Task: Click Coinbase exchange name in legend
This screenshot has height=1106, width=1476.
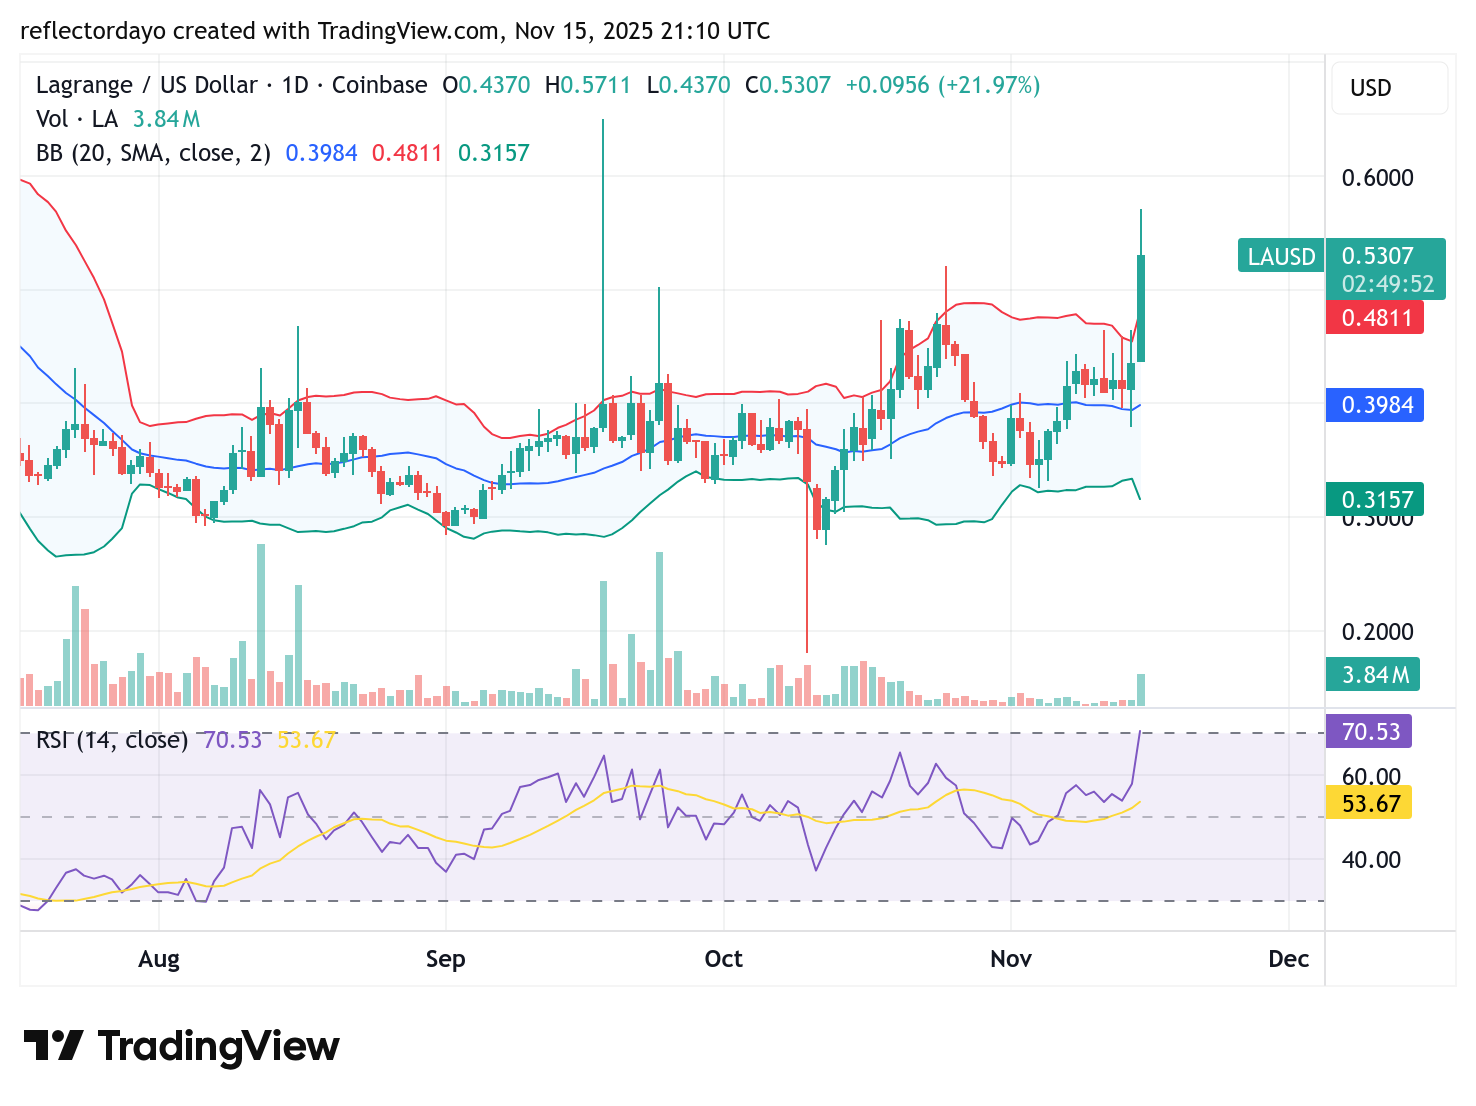Action: pos(379,85)
